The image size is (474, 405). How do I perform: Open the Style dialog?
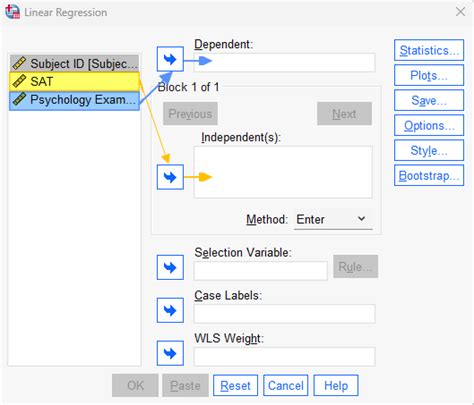429,150
